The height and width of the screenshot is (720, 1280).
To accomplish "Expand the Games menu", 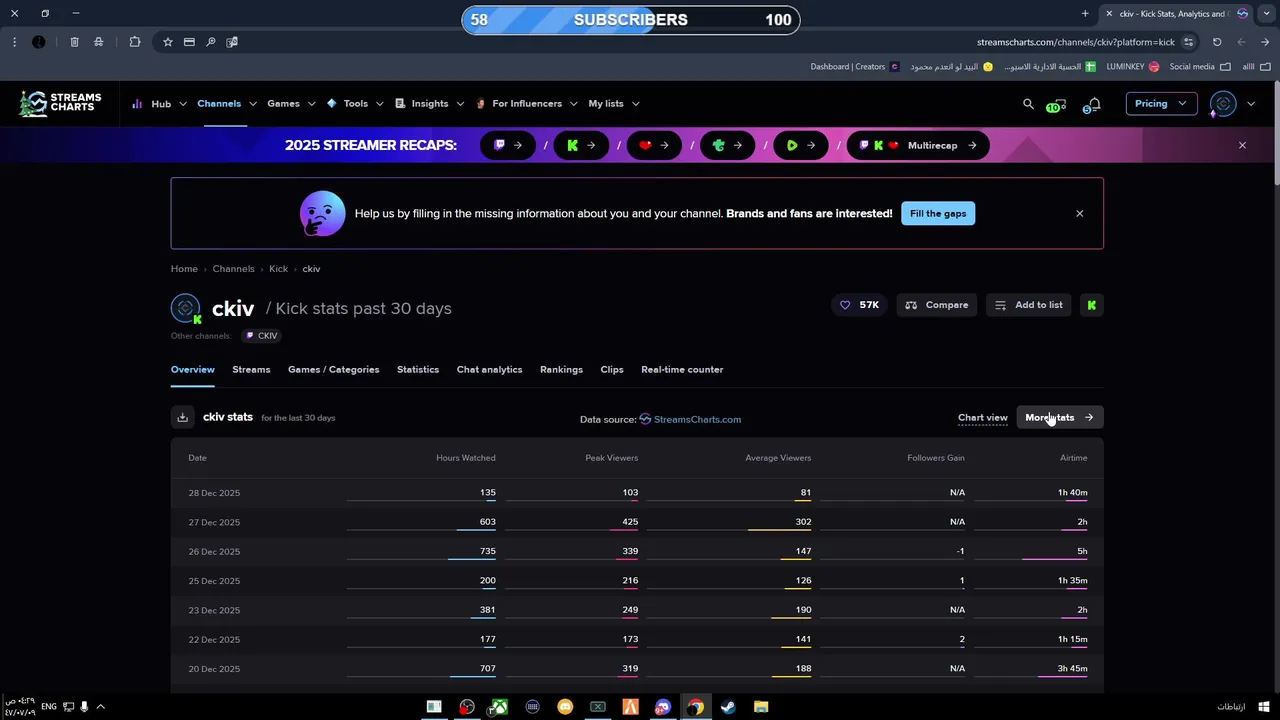I will click(x=291, y=104).
